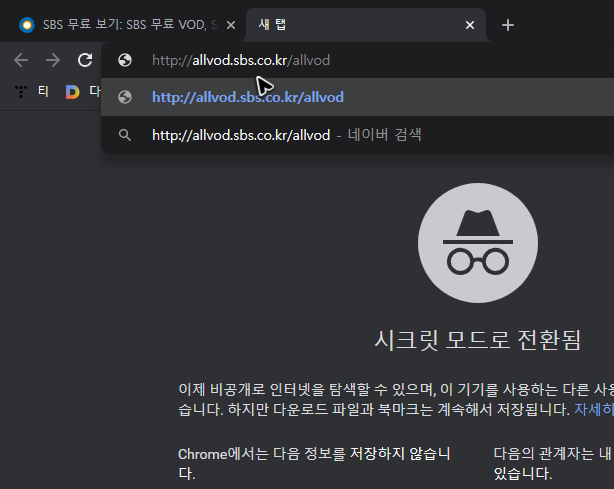This screenshot has width=614, height=489.
Task: Open the 자세히 learn more link
Action: [594, 410]
